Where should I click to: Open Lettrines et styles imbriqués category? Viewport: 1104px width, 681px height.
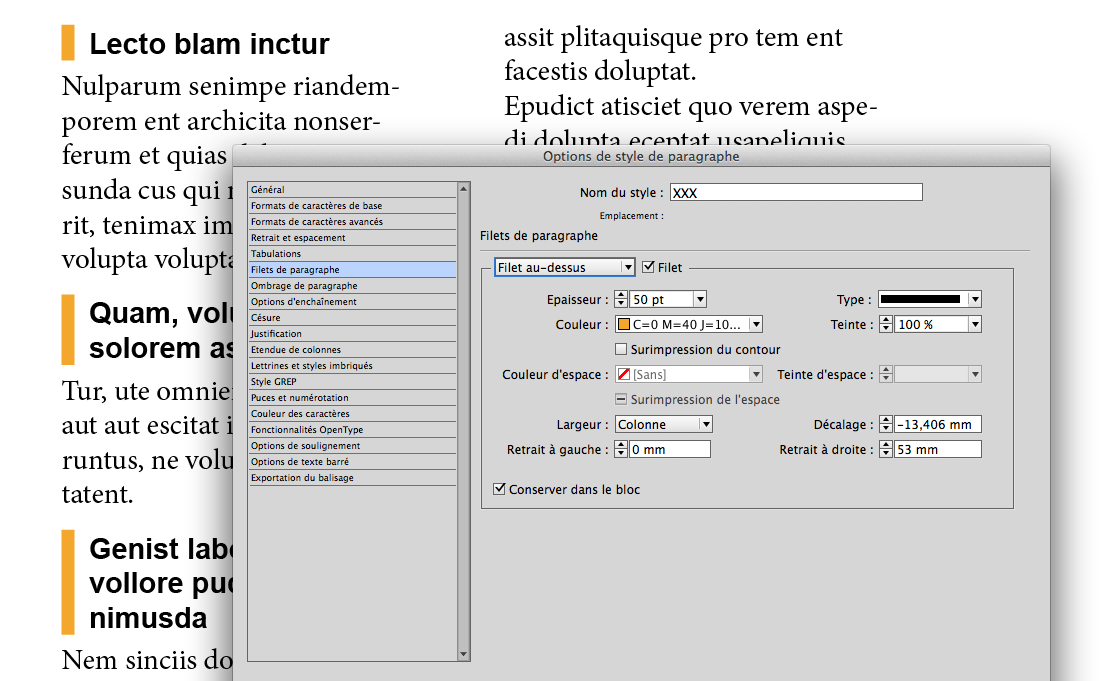pos(352,366)
